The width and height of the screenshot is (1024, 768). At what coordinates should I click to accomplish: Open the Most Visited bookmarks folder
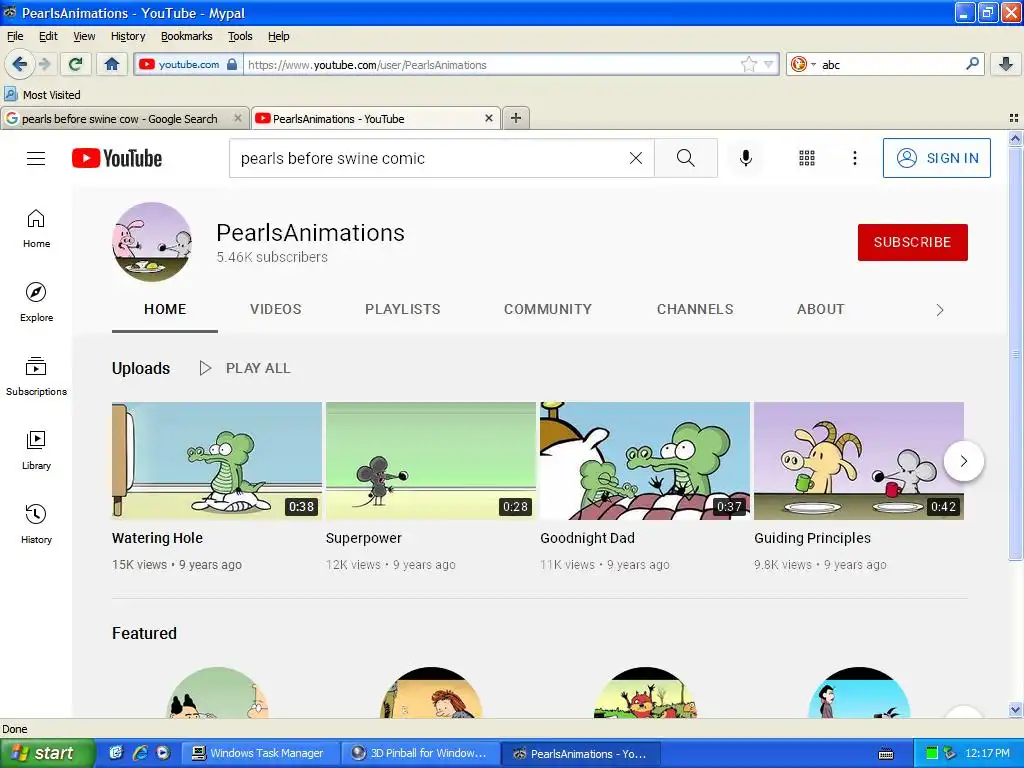tap(43, 95)
